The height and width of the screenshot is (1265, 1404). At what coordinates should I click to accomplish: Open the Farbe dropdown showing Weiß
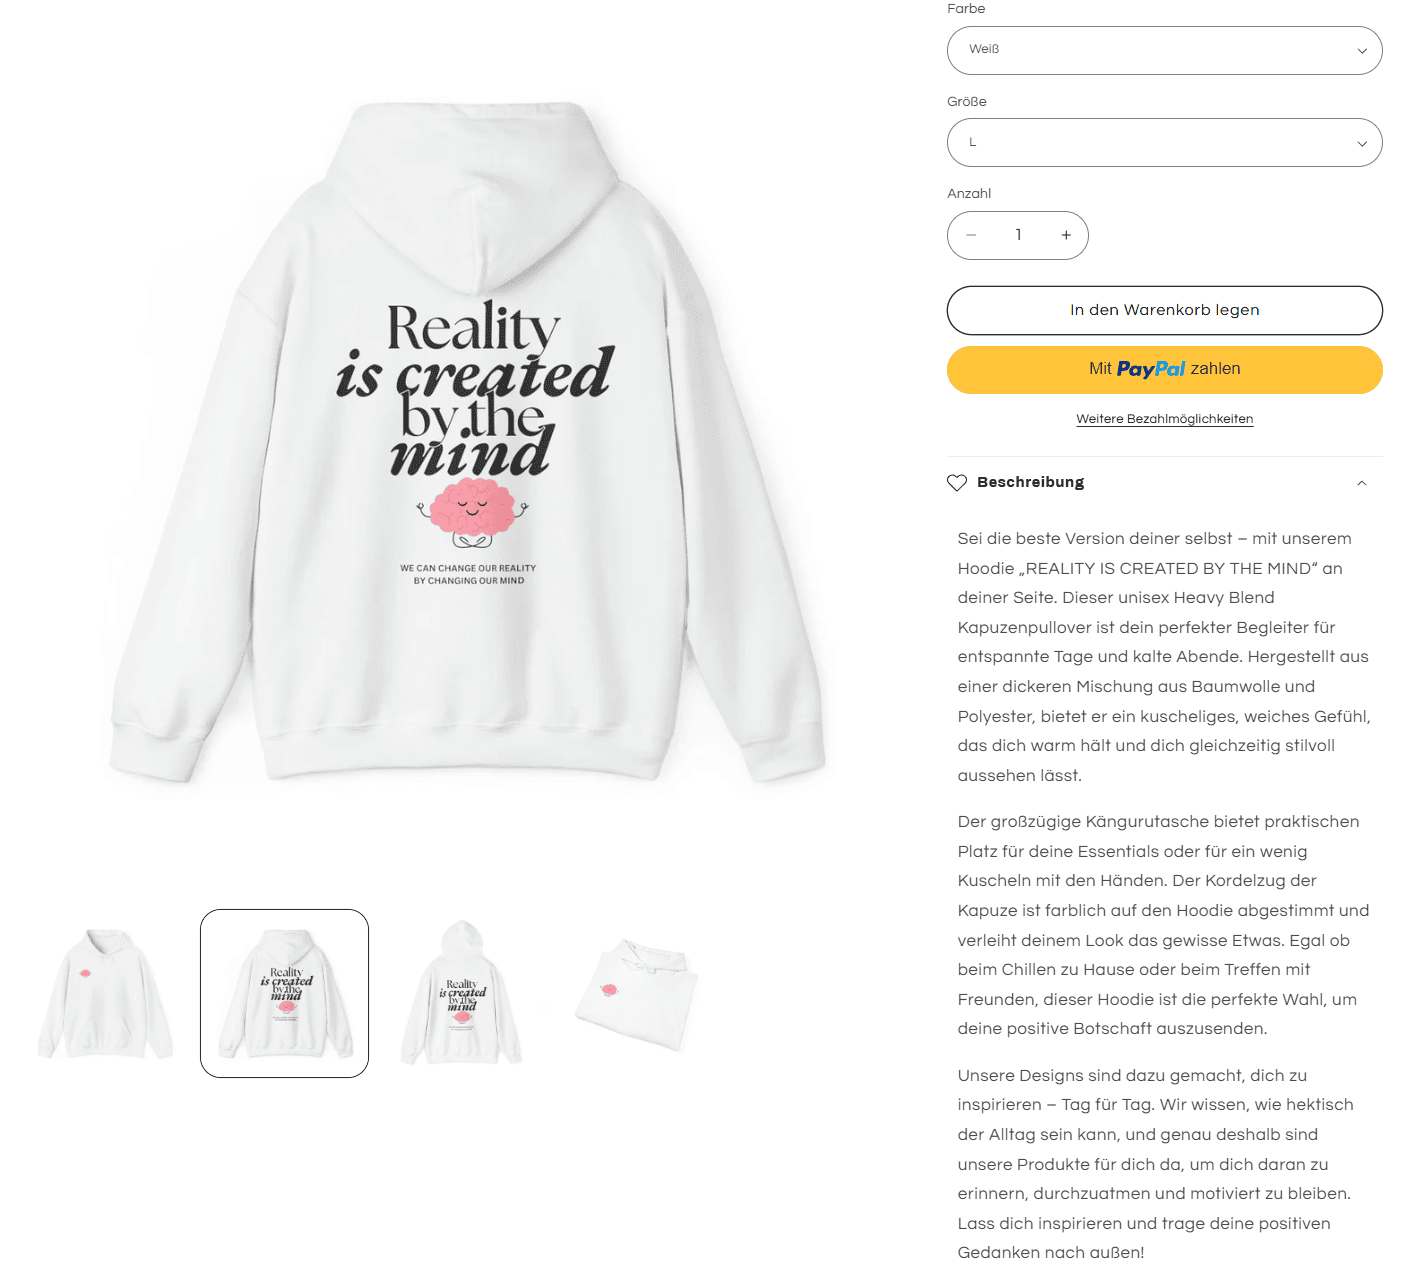point(1165,50)
